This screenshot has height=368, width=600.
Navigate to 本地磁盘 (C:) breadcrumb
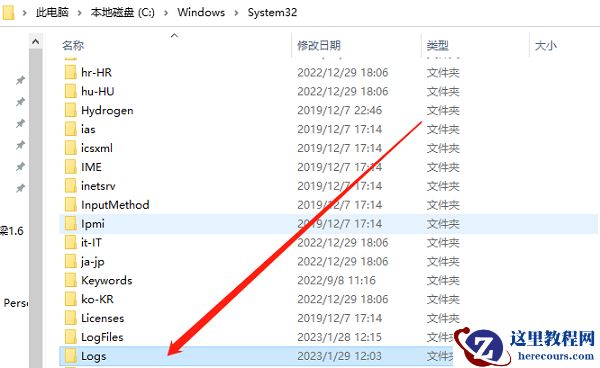pyautogui.click(x=122, y=12)
